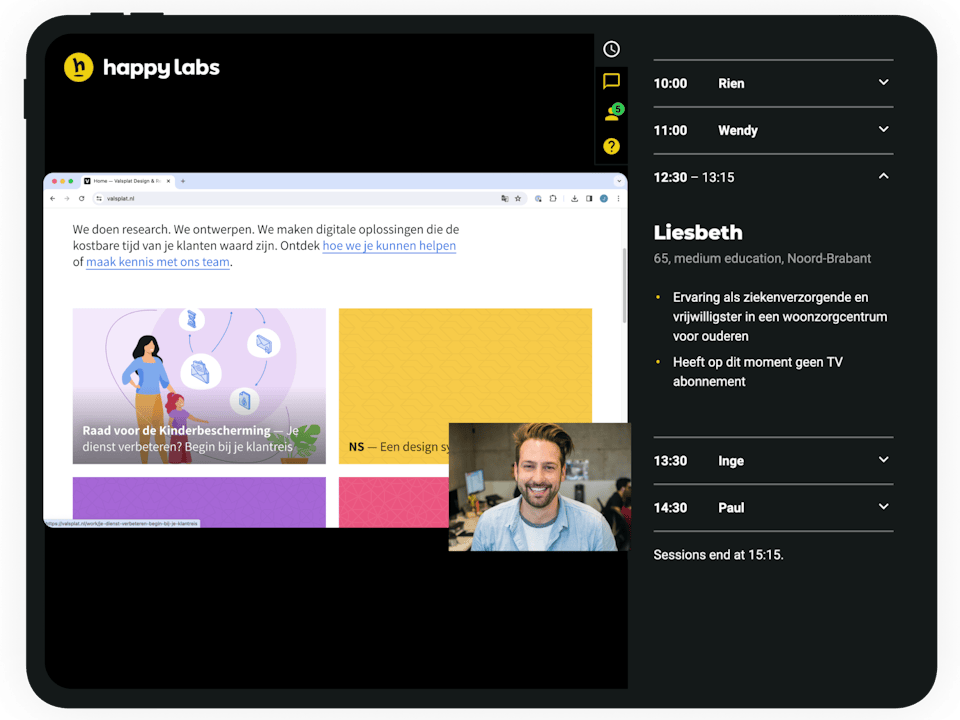Reload the valsplat.nl page
This screenshot has width=960, height=720.
tap(81, 198)
